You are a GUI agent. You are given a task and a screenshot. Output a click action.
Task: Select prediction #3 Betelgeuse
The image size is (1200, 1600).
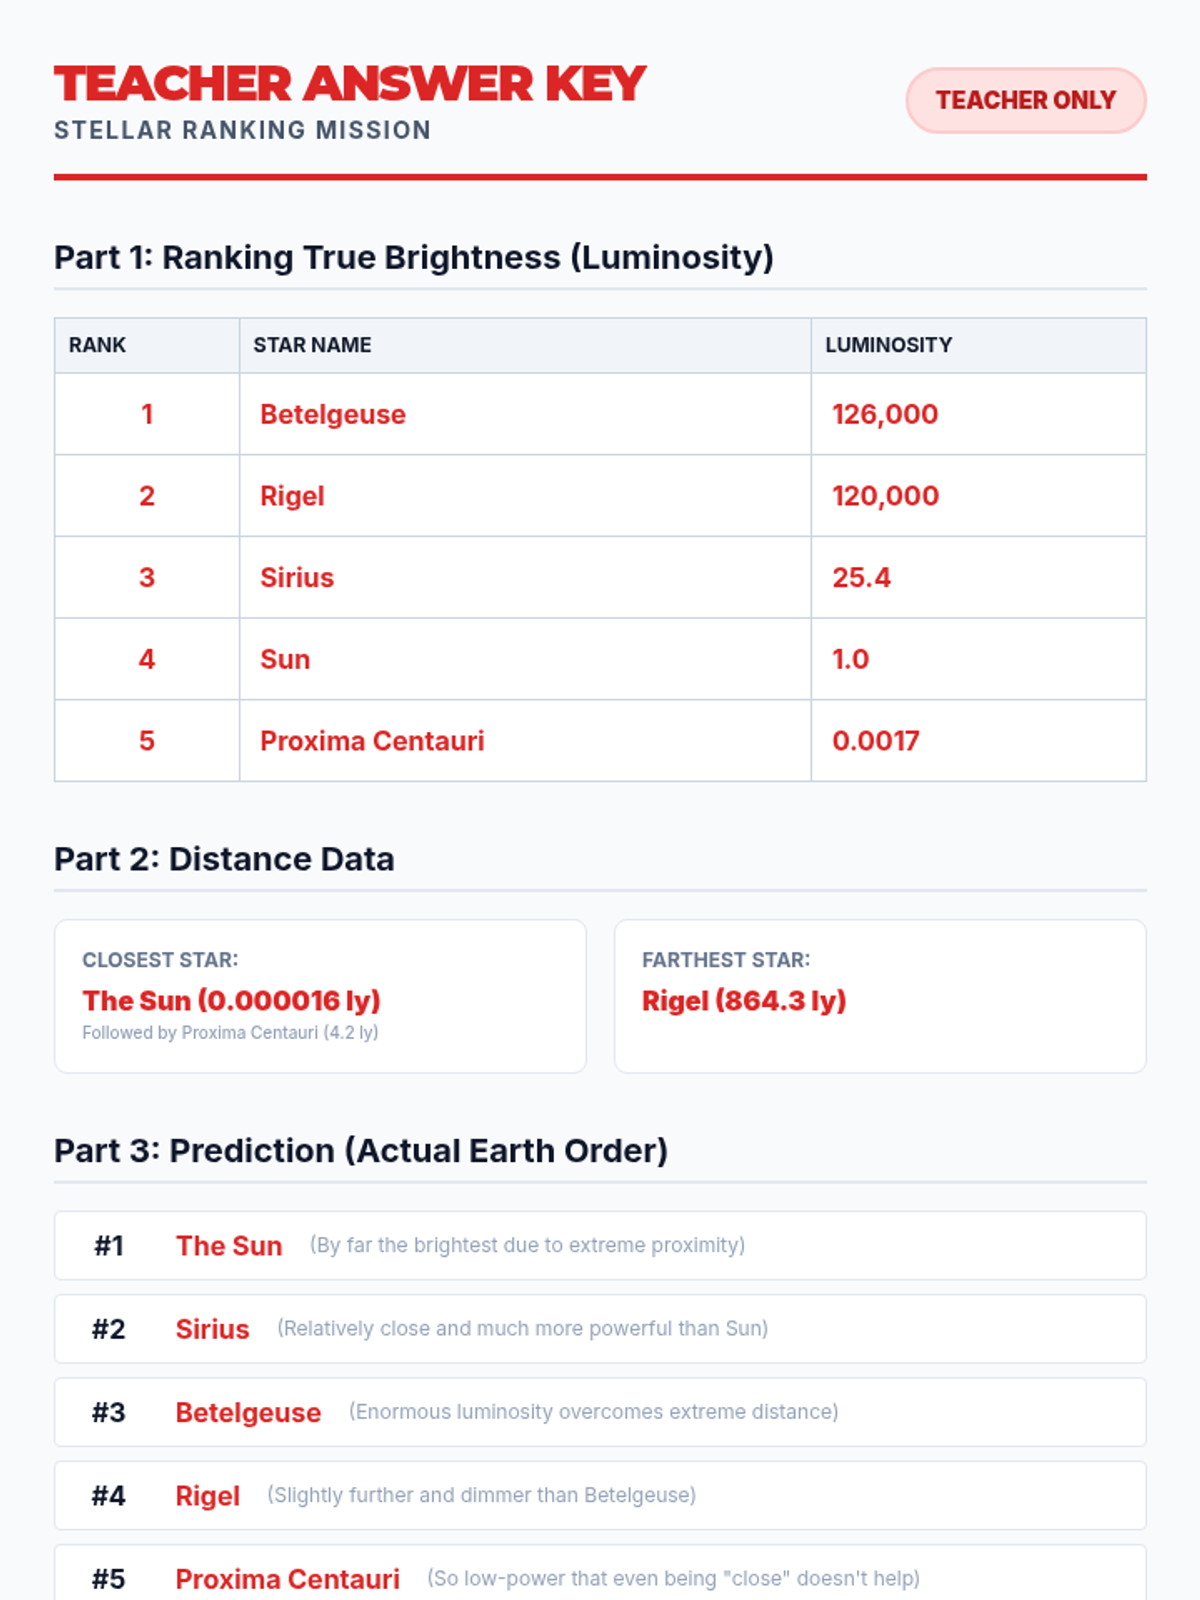pos(248,1413)
